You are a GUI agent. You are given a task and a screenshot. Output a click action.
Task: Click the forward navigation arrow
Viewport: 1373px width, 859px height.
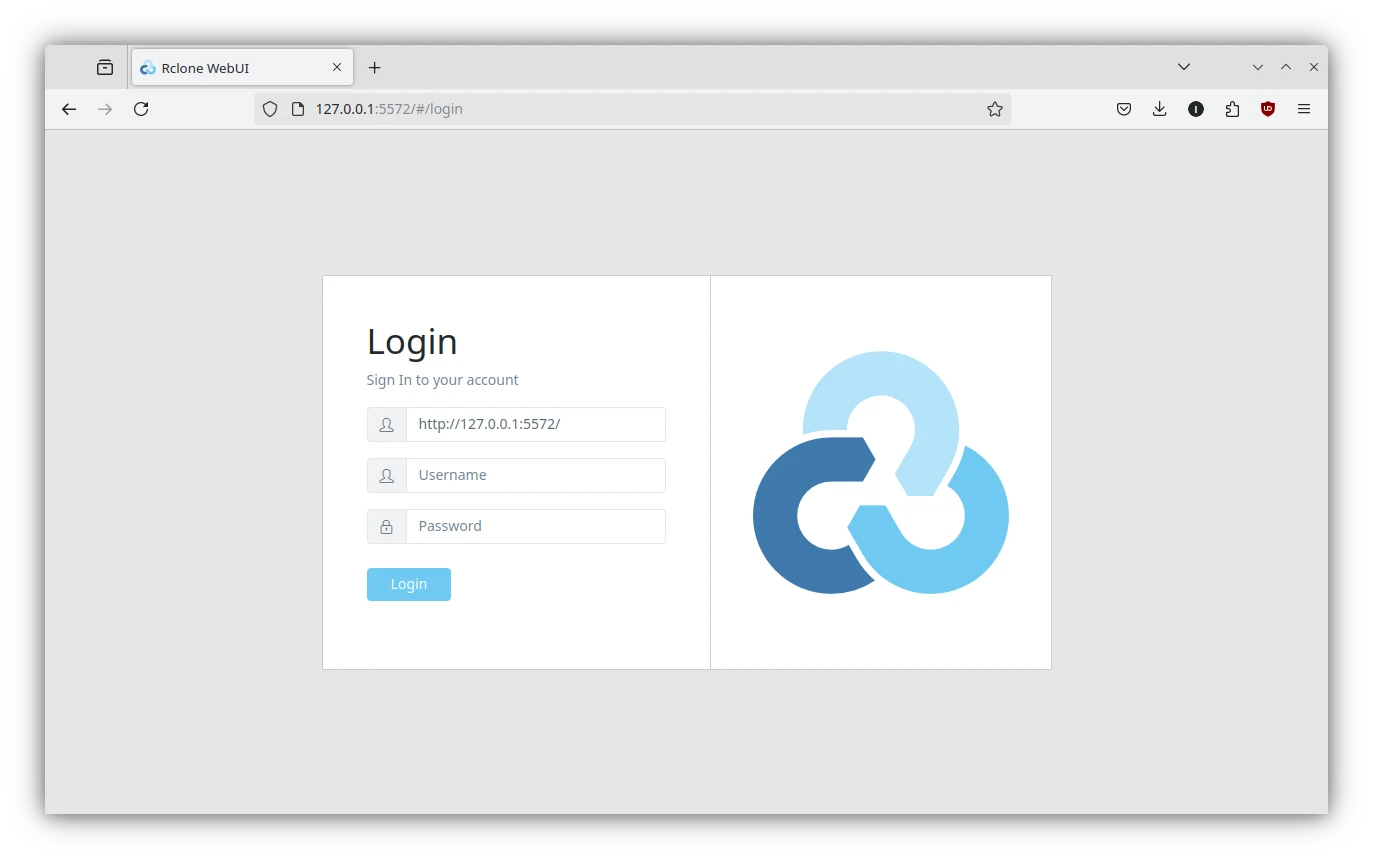[105, 109]
